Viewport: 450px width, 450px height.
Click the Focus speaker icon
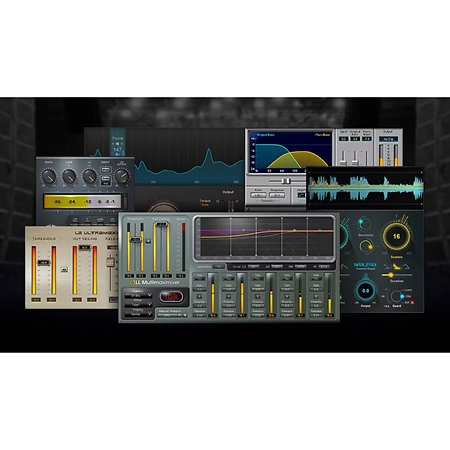click(117, 144)
